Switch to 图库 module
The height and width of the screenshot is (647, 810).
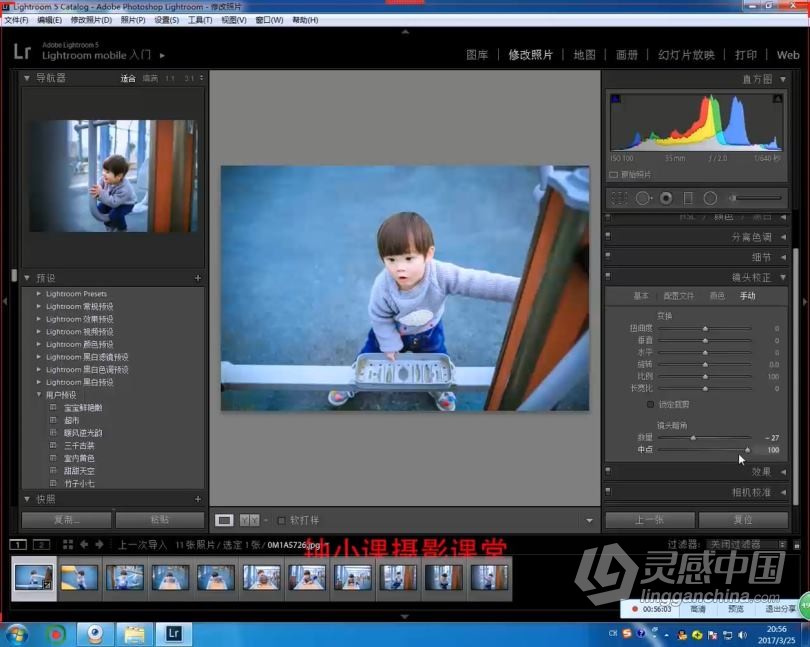[477, 55]
